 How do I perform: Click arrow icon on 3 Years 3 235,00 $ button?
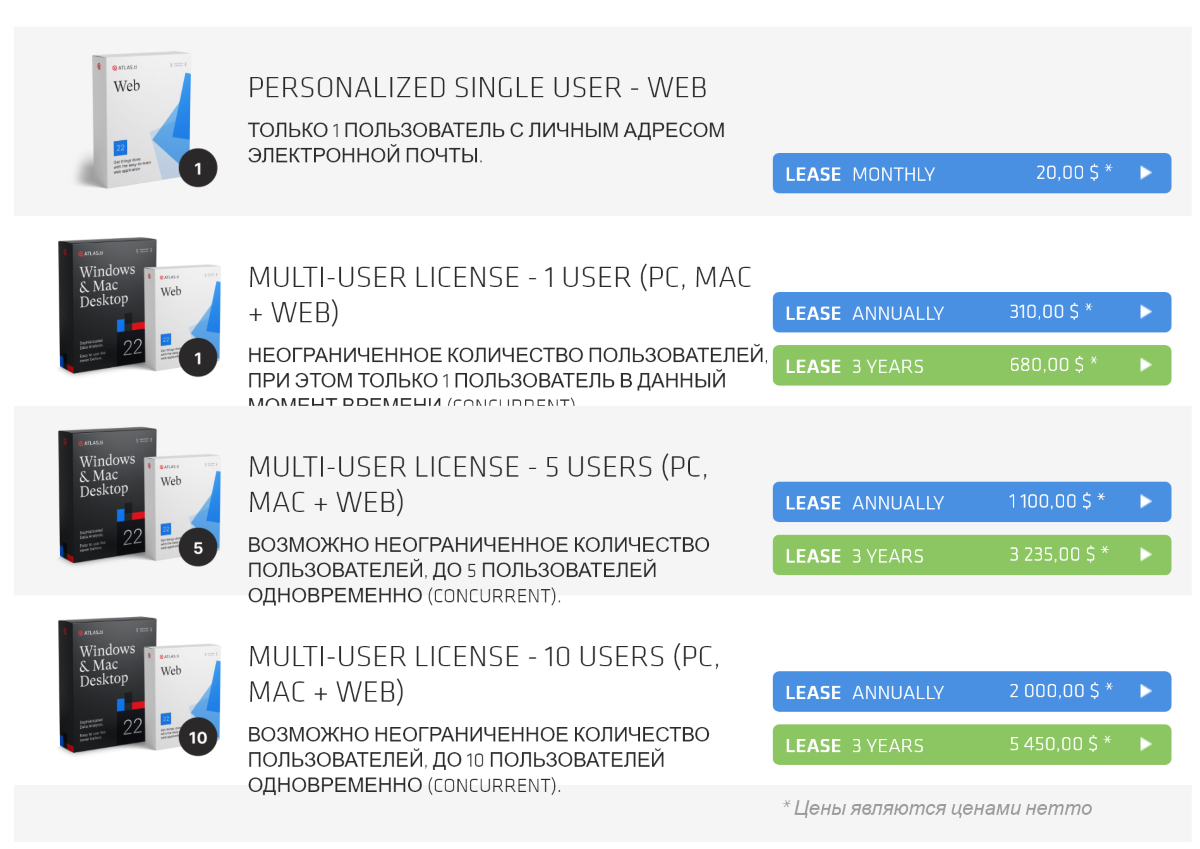click(x=1146, y=555)
